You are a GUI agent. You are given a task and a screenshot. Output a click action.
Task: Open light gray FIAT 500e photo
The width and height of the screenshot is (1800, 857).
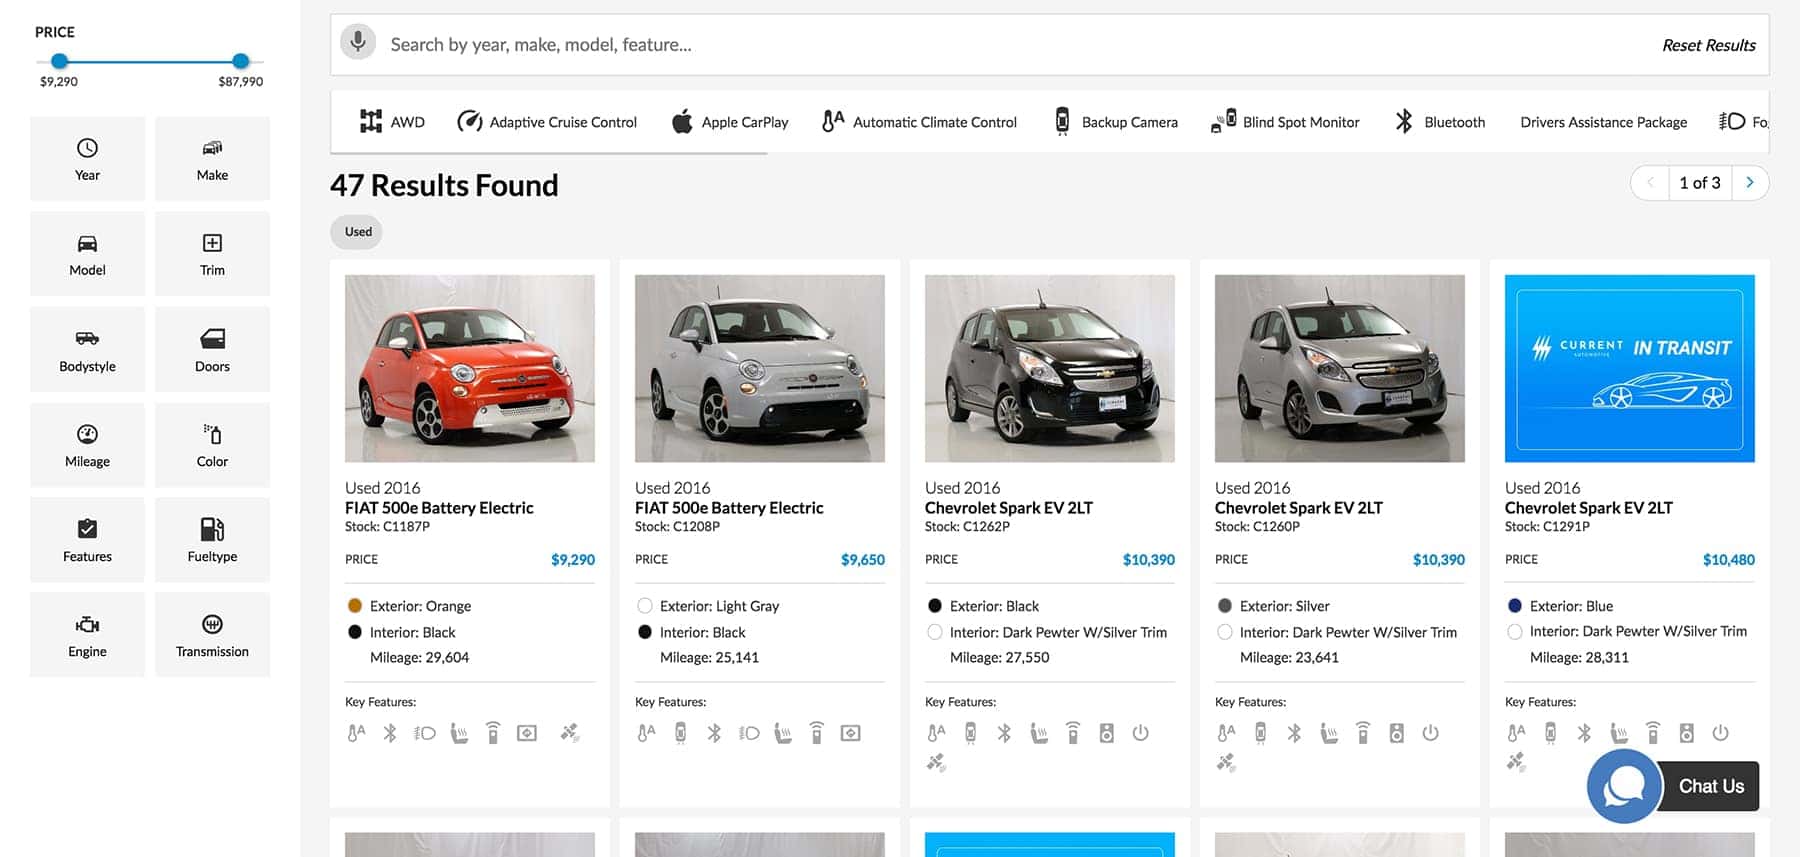tap(760, 368)
